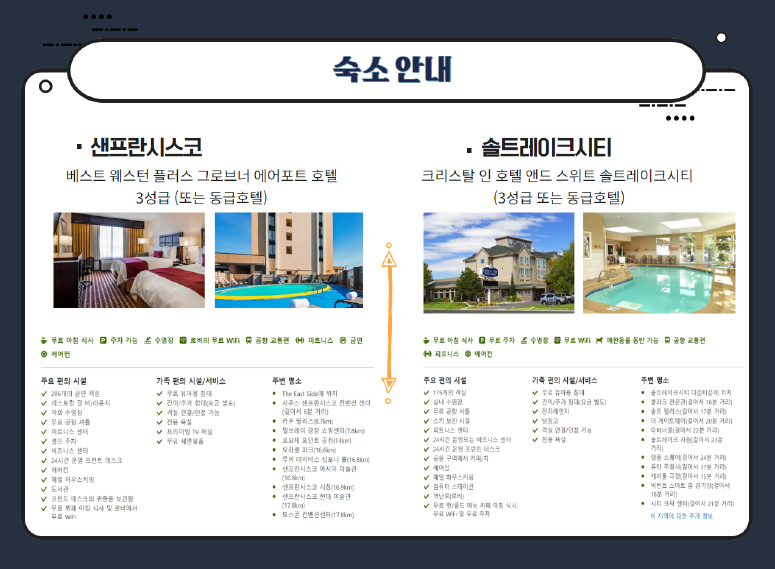Open the Crystal Inn building exterior photo

click(x=499, y=263)
